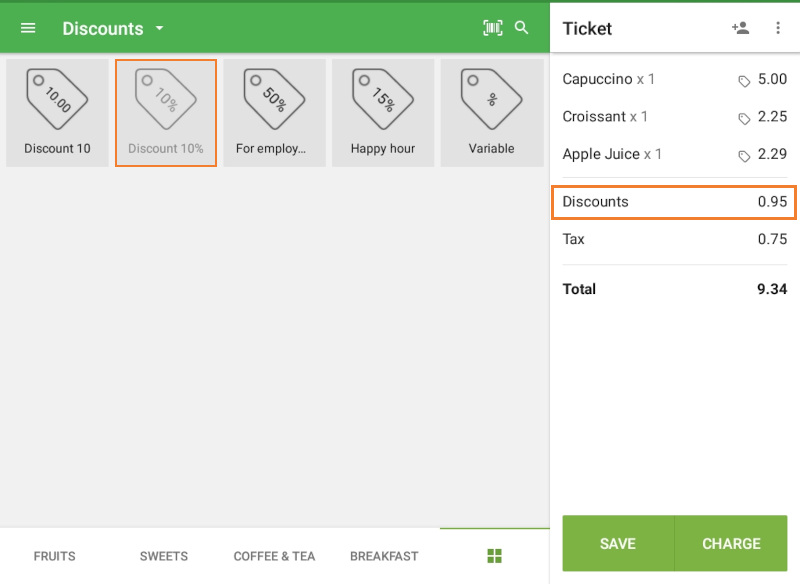This screenshot has width=800, height=584.
Task: Select the Discount 10% tile
Action: pyautogui.click(x=166, y=110)
